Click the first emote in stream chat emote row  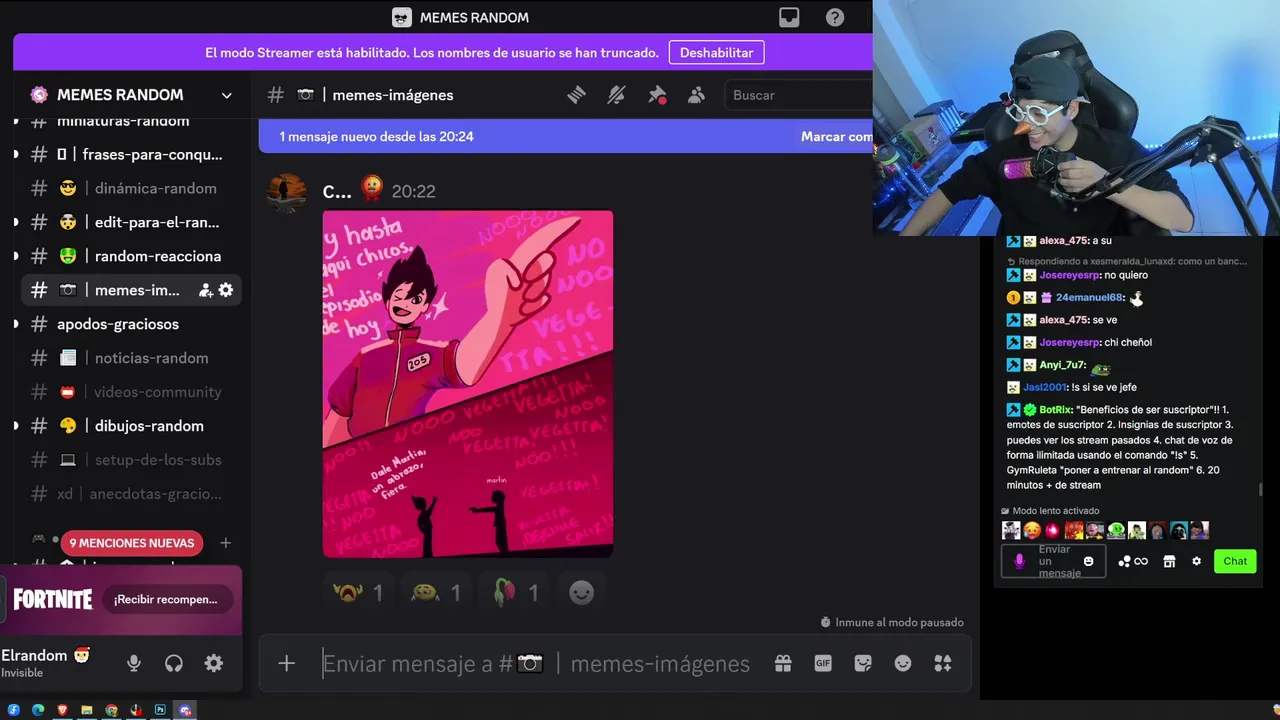[x=1011, y=531]
